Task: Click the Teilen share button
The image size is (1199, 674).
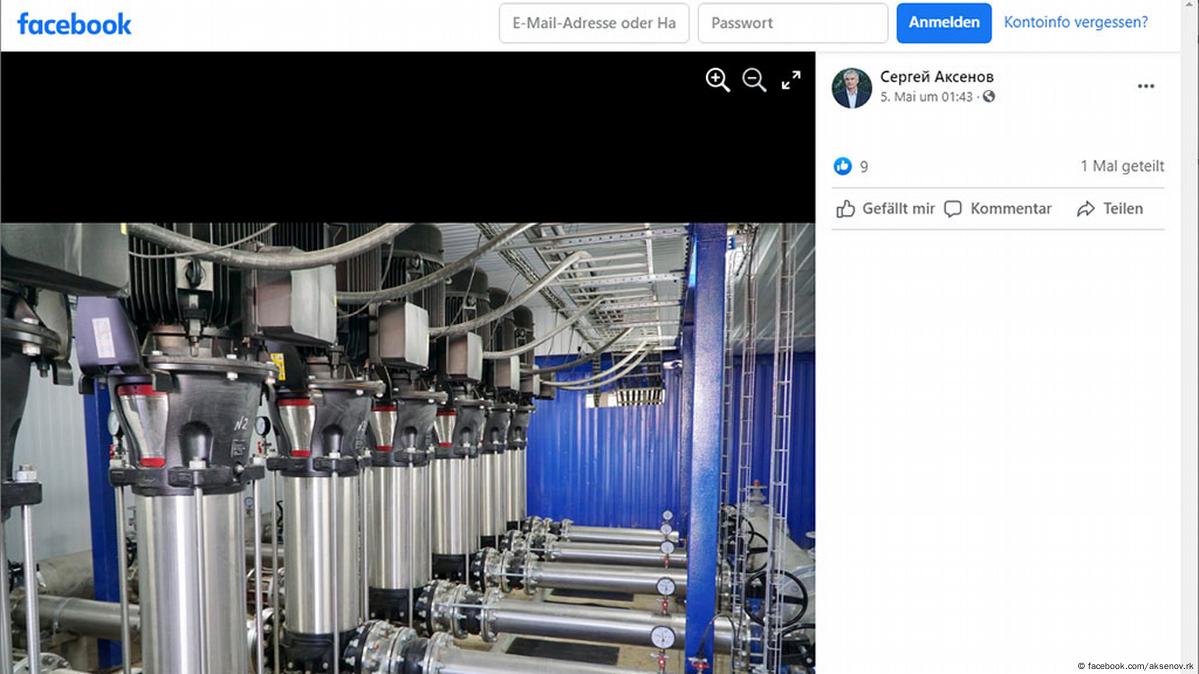Action: 1110,209
